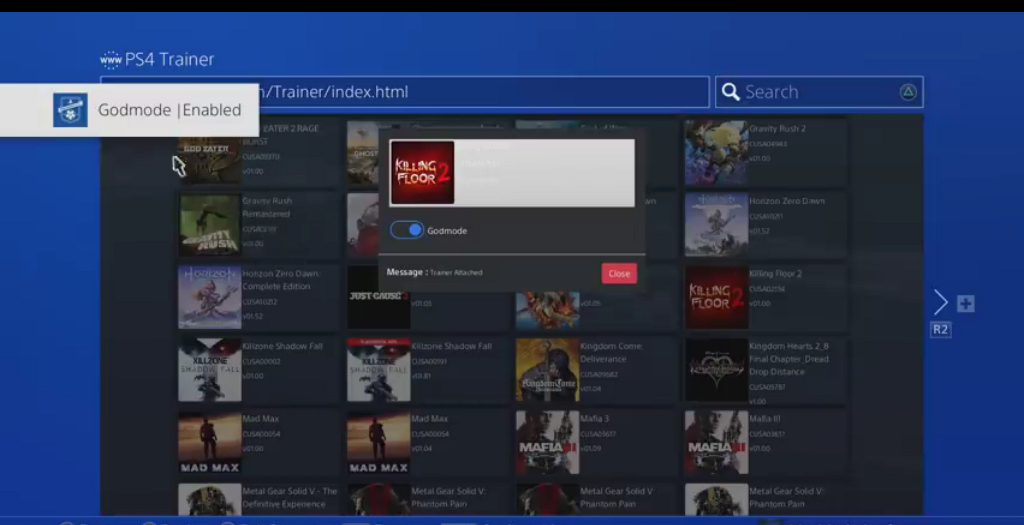Select Horizon Zero Dawn Complete Edition thumbnail
The width and height of the screenshot is (1024, 525).
tap(209, 297)
